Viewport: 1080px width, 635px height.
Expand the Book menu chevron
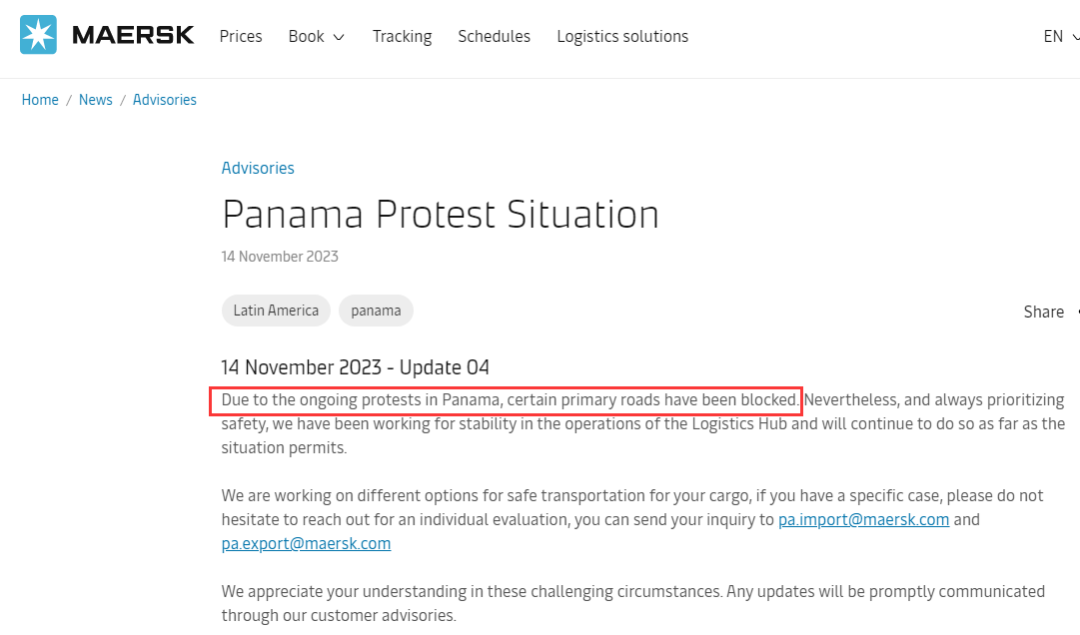pos(339,37)
